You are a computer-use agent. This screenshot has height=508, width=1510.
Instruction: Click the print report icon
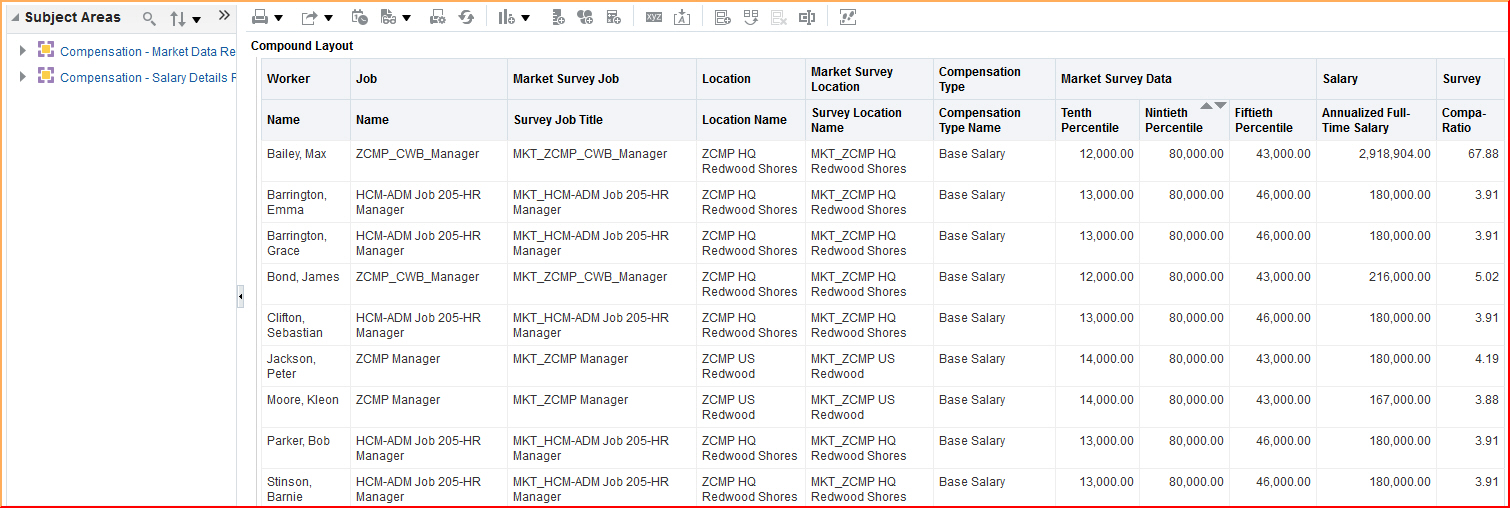[x=260, y=17]
